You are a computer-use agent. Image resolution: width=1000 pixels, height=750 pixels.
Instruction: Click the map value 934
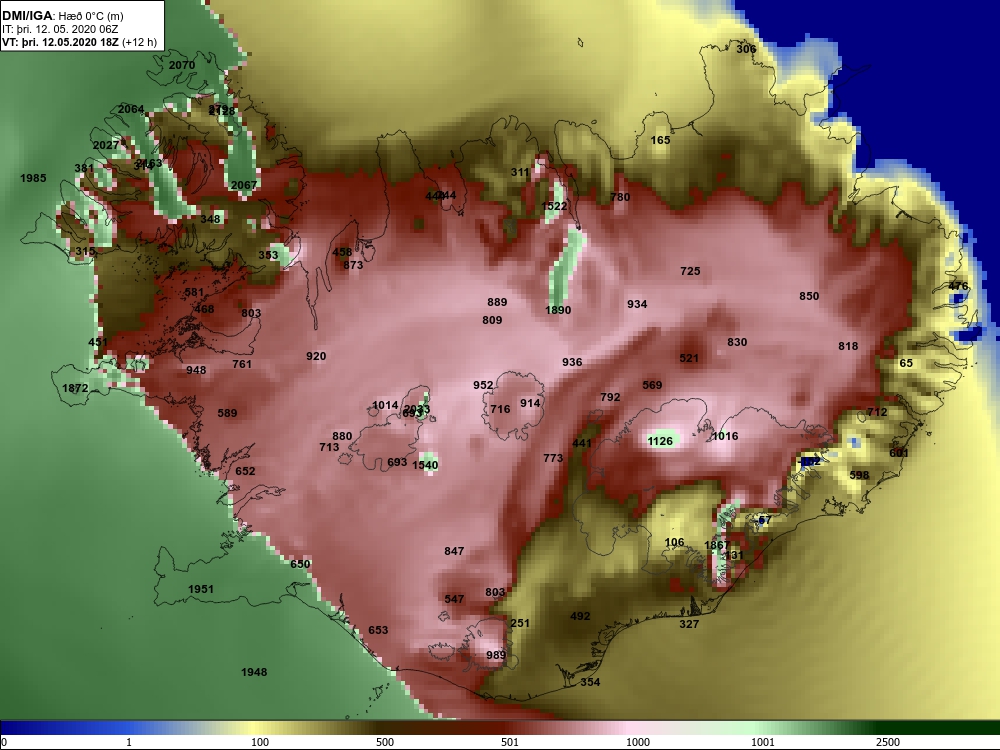coord(637,304)
